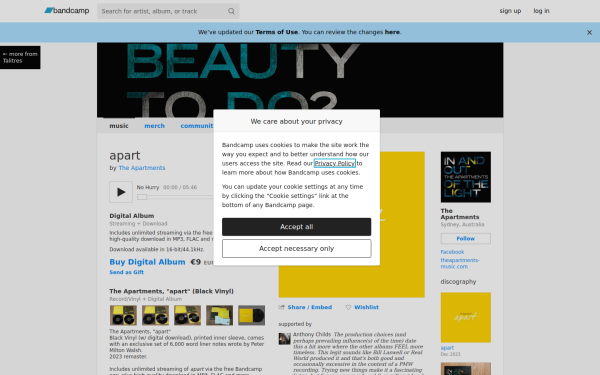Open the log in link
600x375 pixels.
[x=541, y=11]
